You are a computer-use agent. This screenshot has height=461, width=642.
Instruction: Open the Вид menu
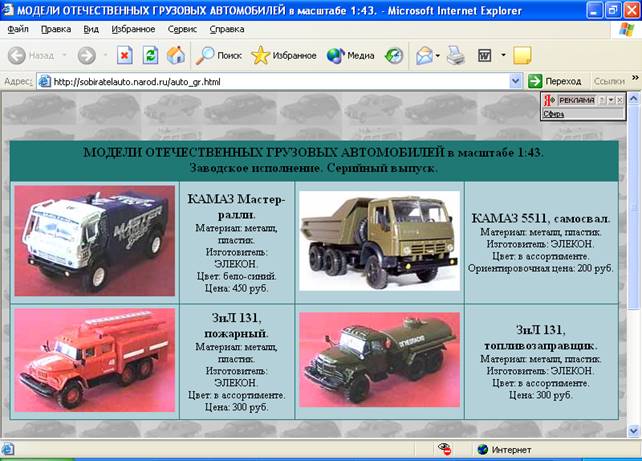[91, 29]
